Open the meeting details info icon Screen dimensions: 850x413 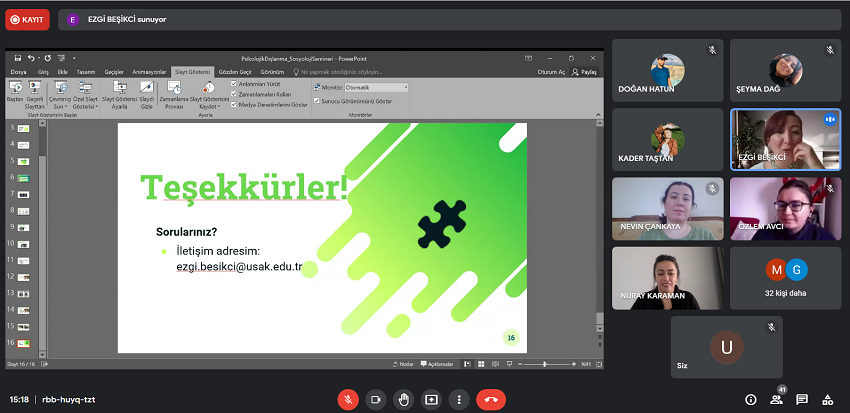click(751, 399)
